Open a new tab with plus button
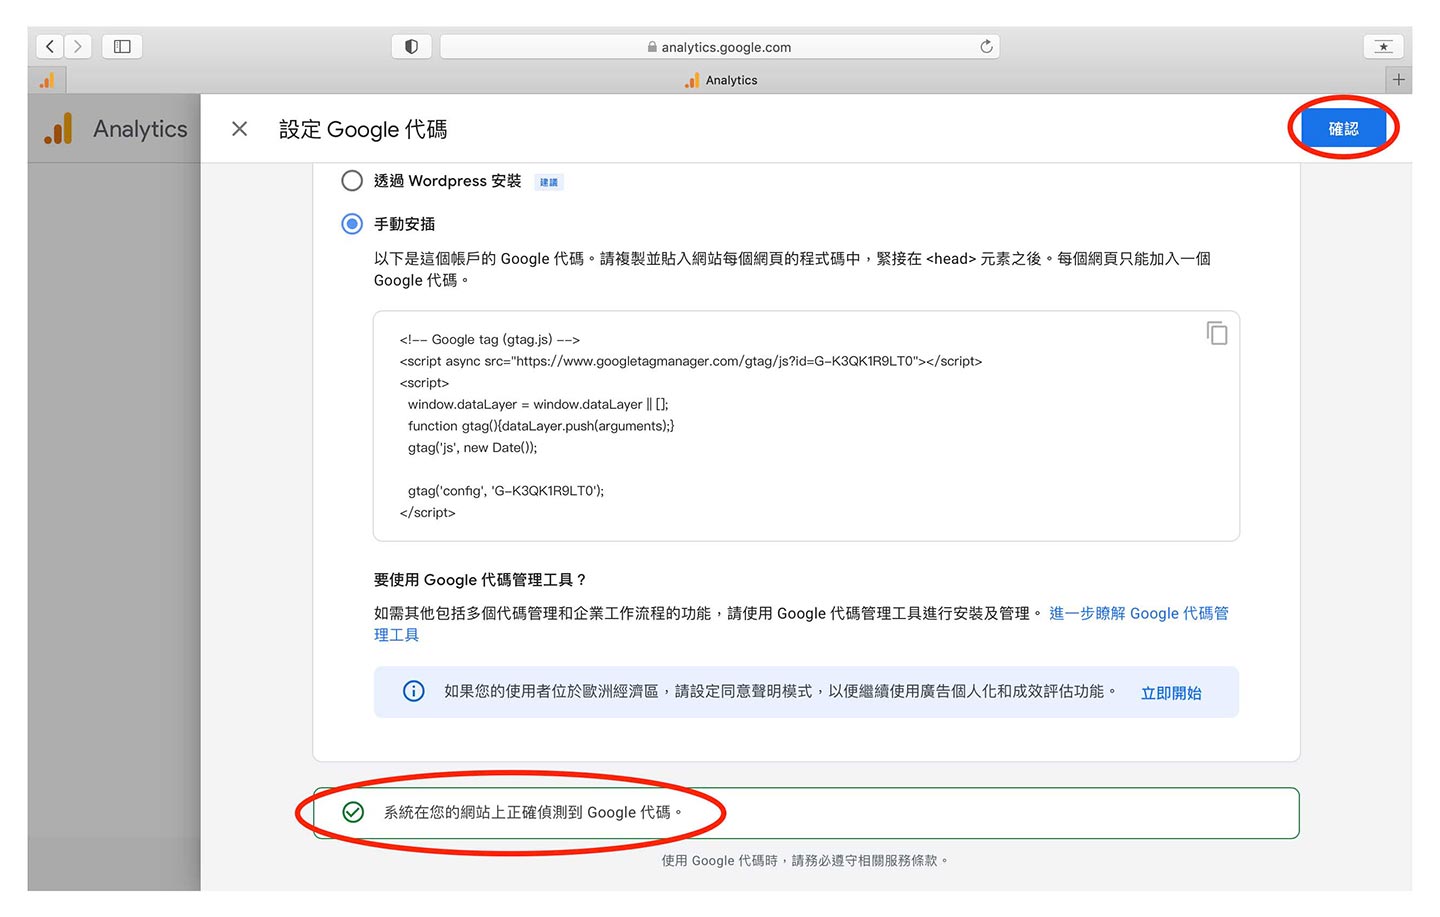1440x917 pixels. pyautogui.click(x=1398, y=80)
